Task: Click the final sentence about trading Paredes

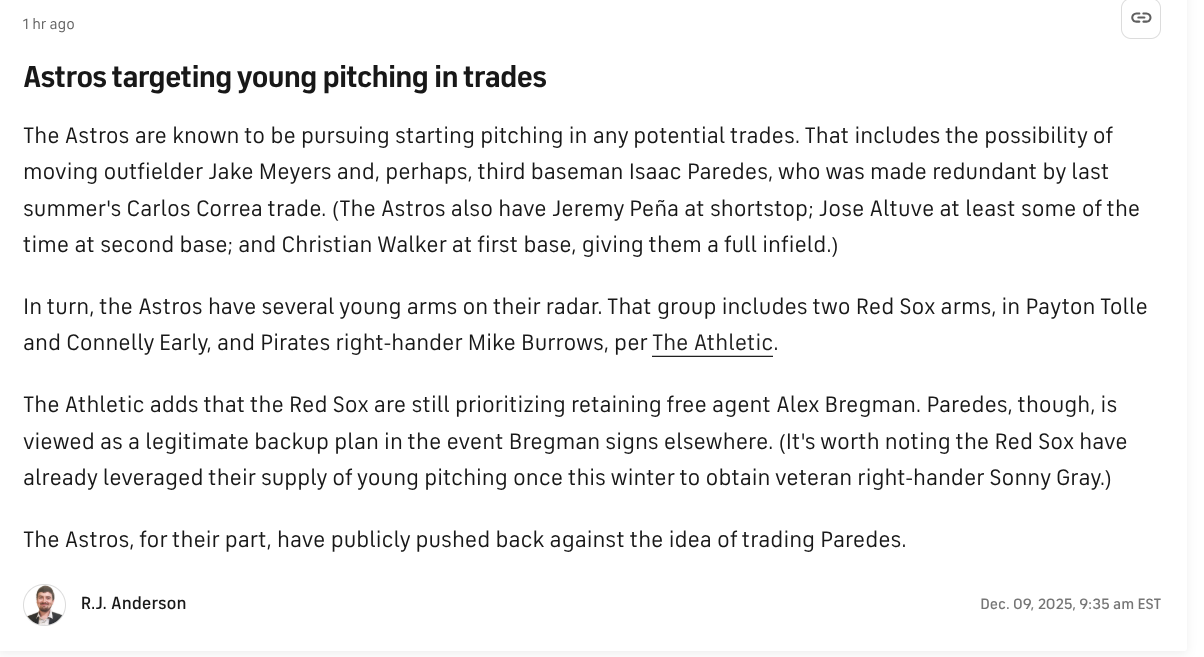Action: tap(464, 540)
